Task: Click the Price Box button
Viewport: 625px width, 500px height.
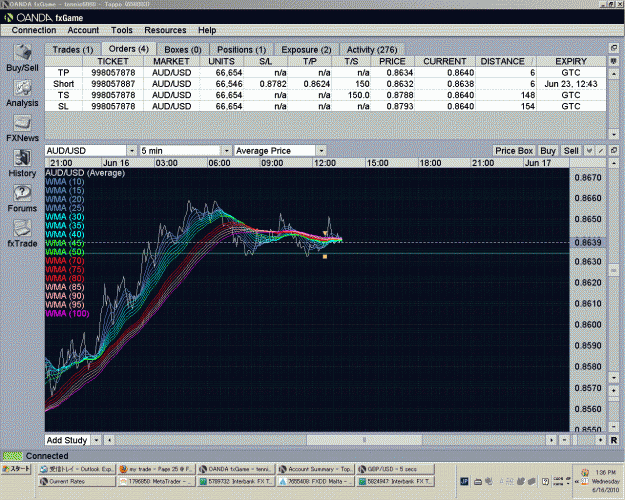Action: click(514, 151)
